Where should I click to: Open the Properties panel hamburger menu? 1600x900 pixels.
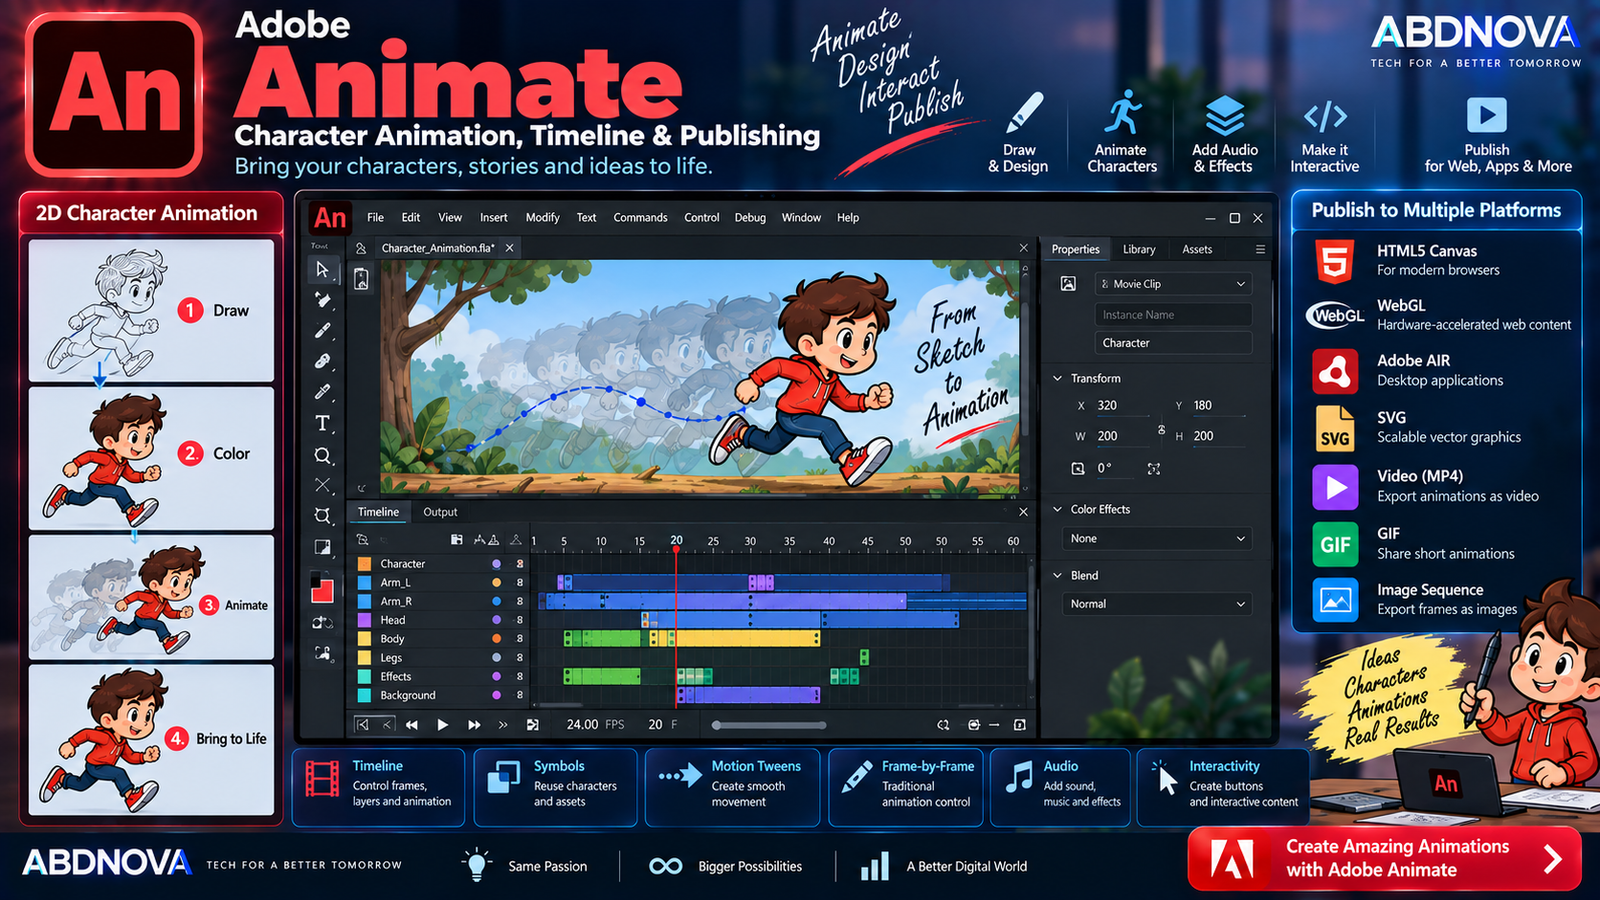1260,249
